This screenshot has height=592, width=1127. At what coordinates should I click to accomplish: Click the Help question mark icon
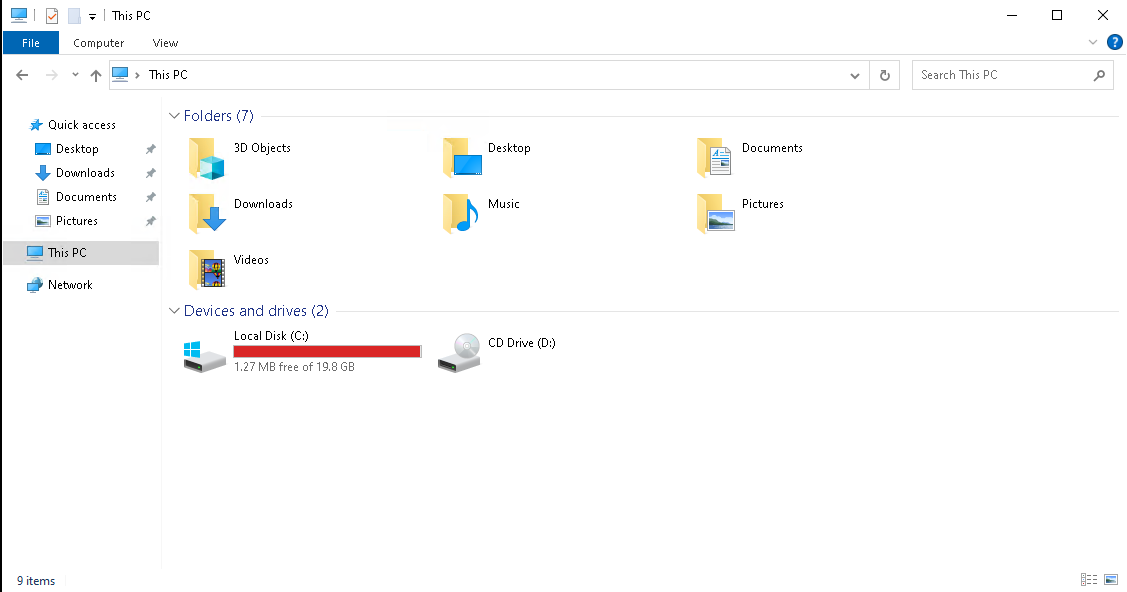click(1114, 42)
